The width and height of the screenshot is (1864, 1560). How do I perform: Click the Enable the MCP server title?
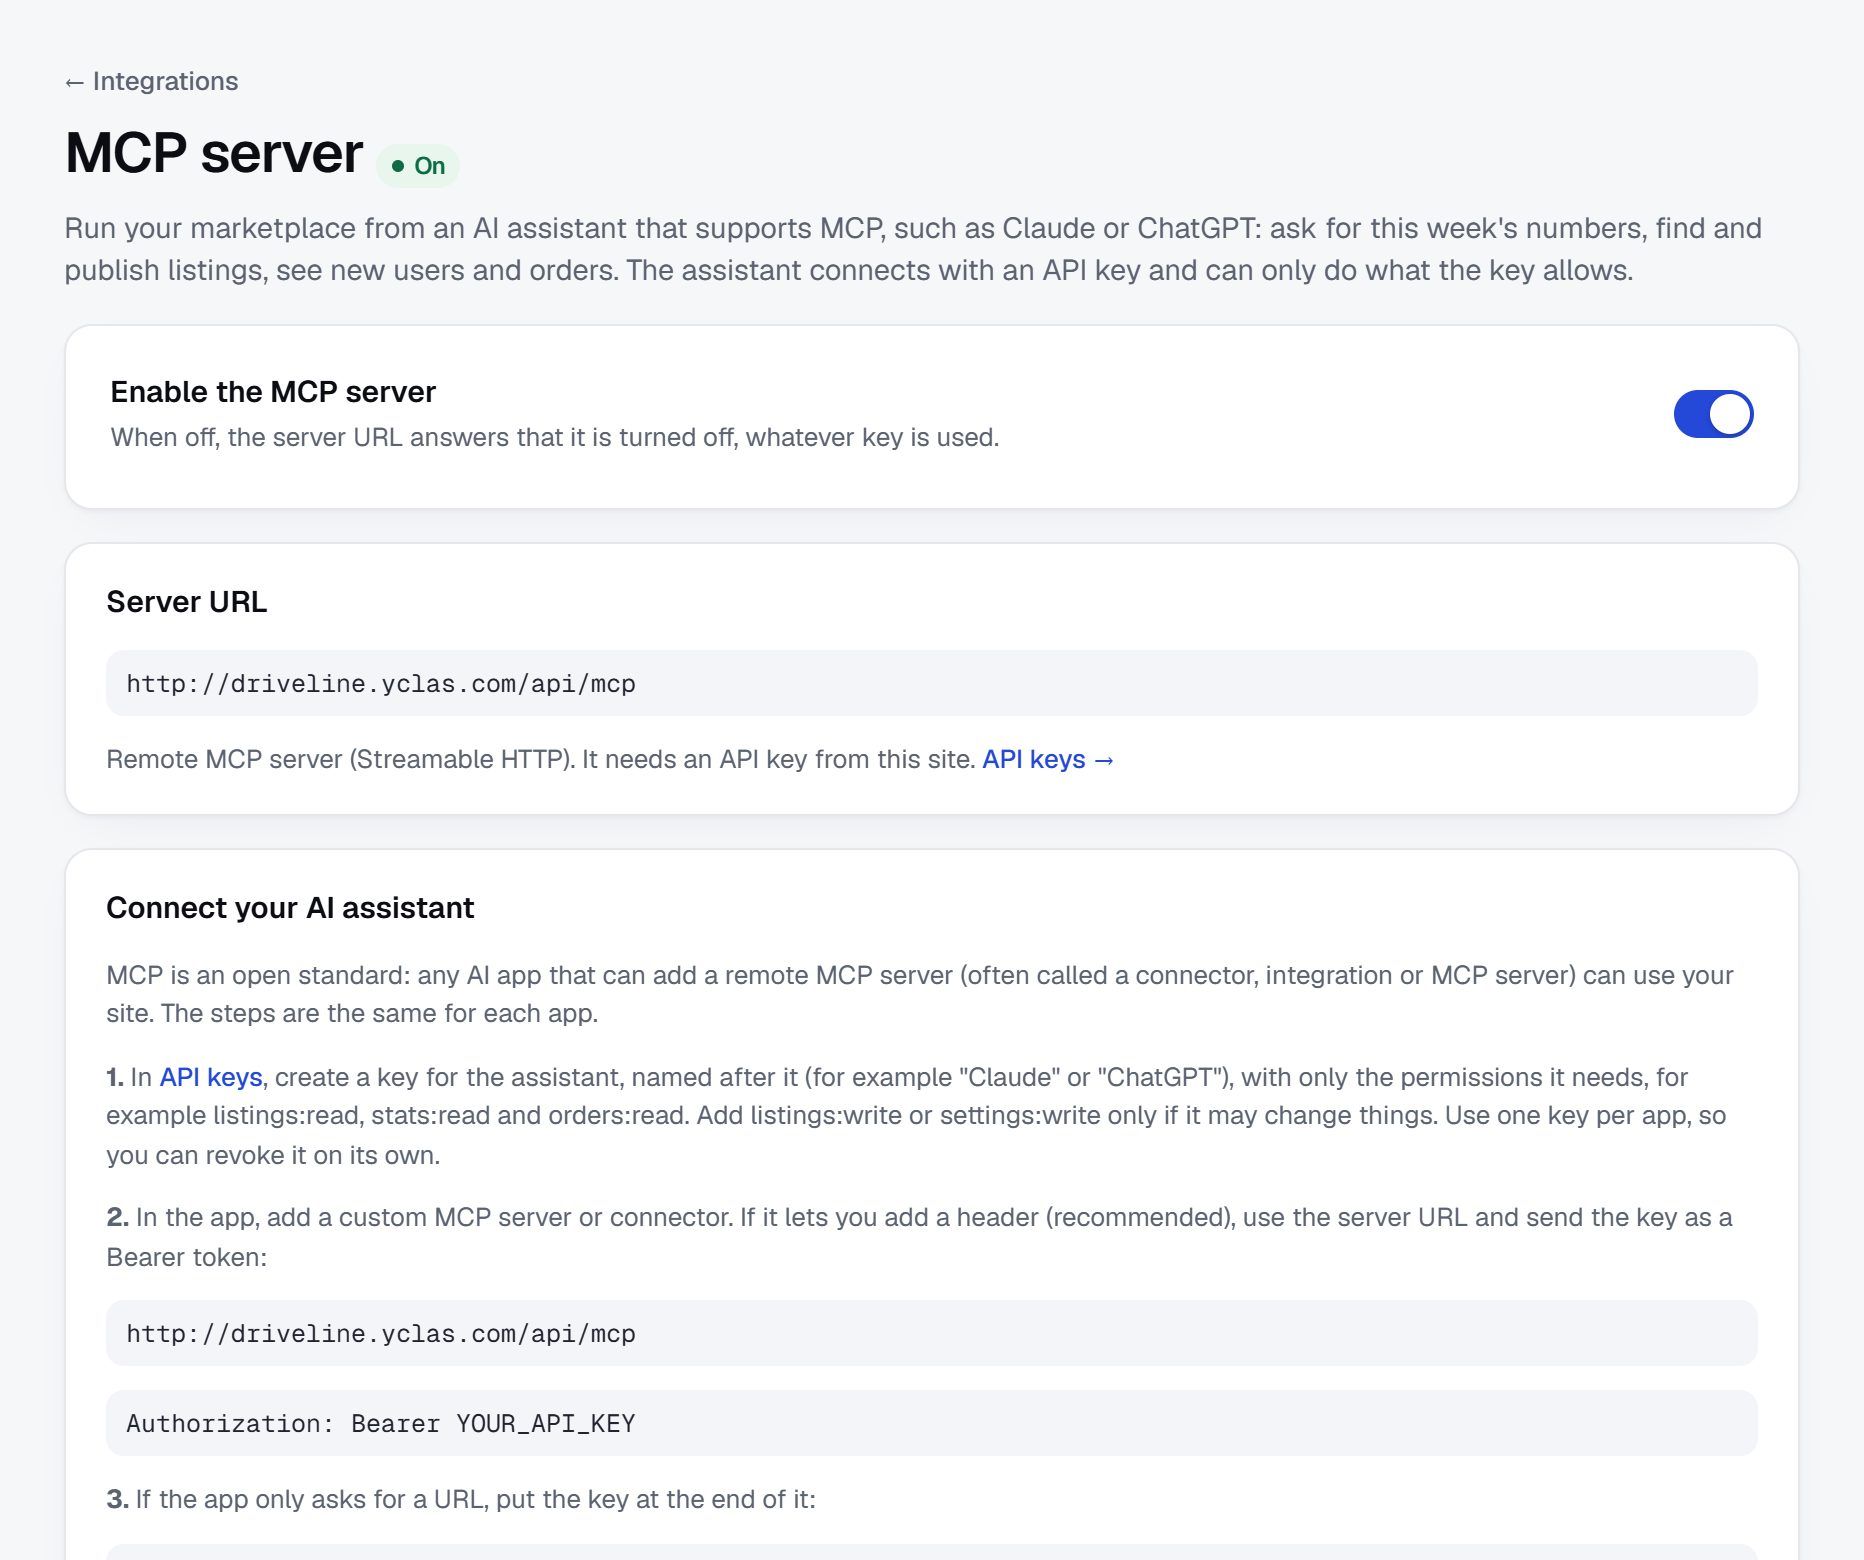[273, 392]
